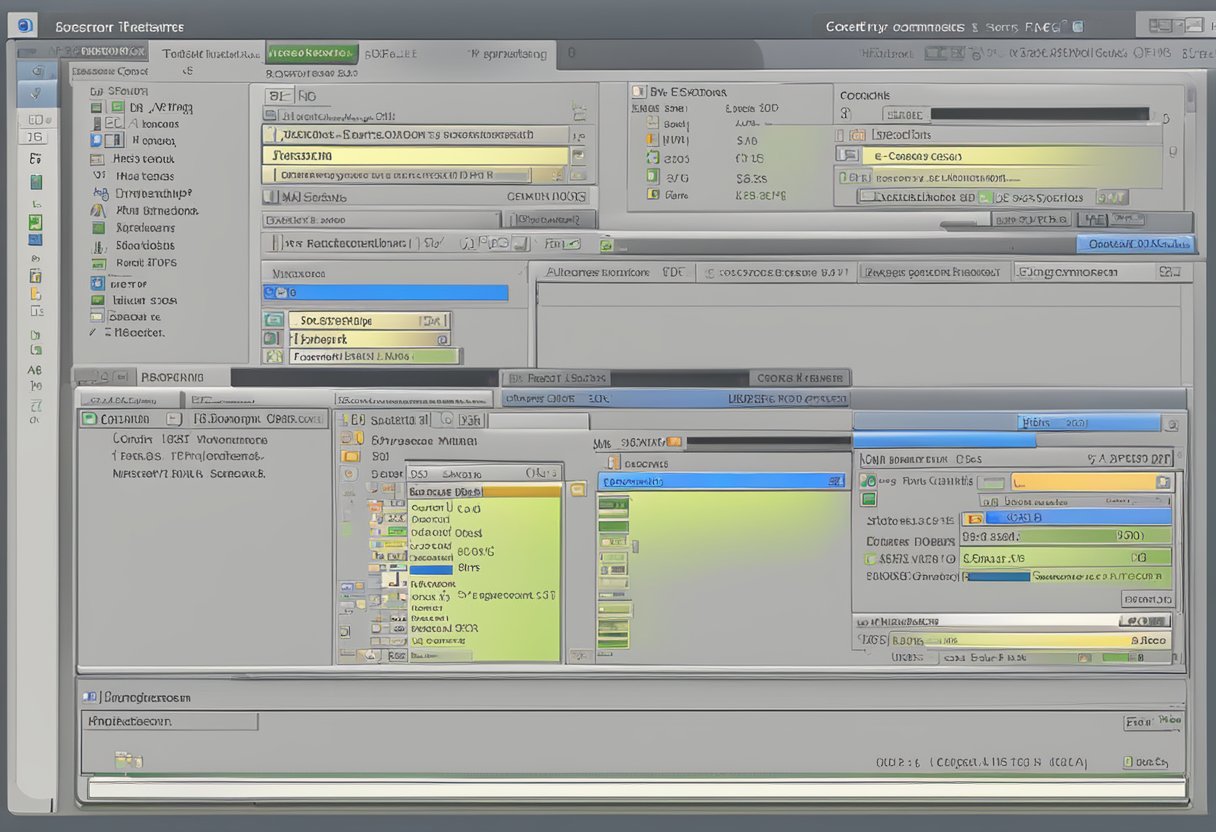
Task: Click the dark progress bar next to 'SIRGEE'
Action: tap(1040, 114)
